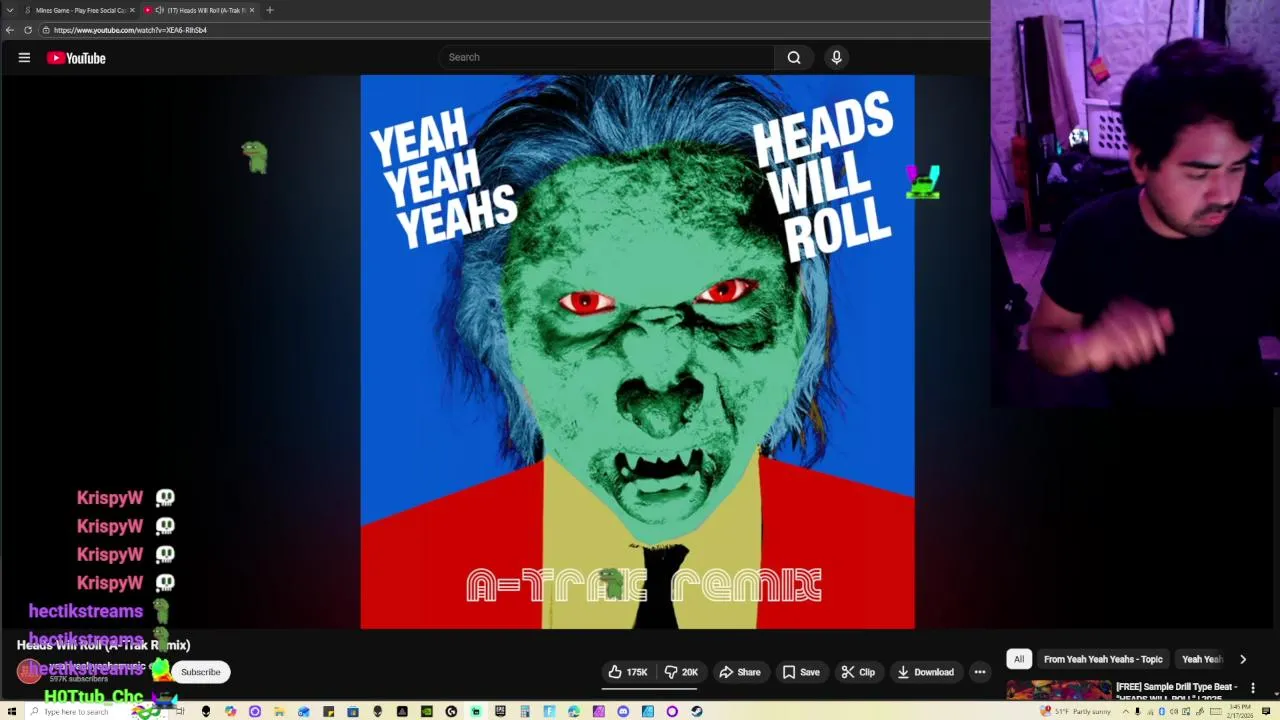1280x720 pixels.
Task: Open the notification center icon
Action: [x=1266, y=711]
